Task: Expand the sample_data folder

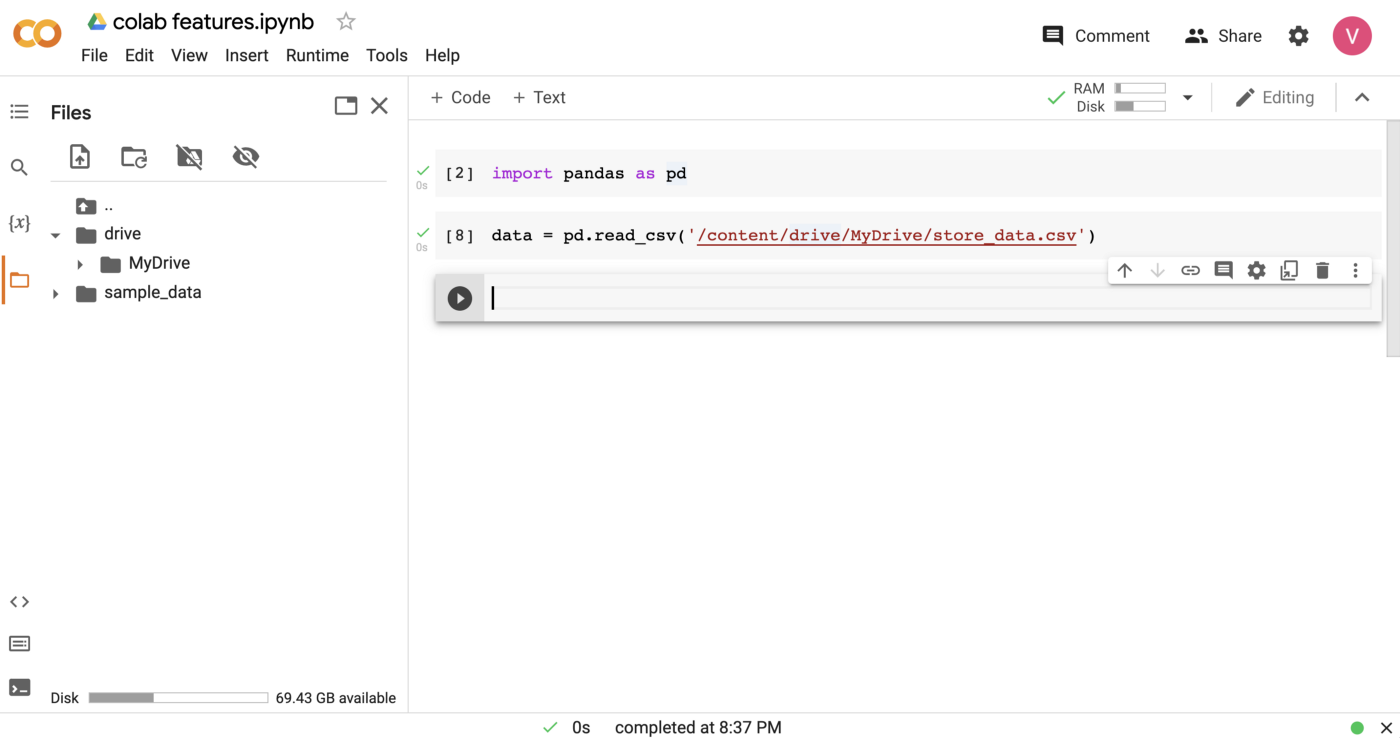Action: point(56,294)
